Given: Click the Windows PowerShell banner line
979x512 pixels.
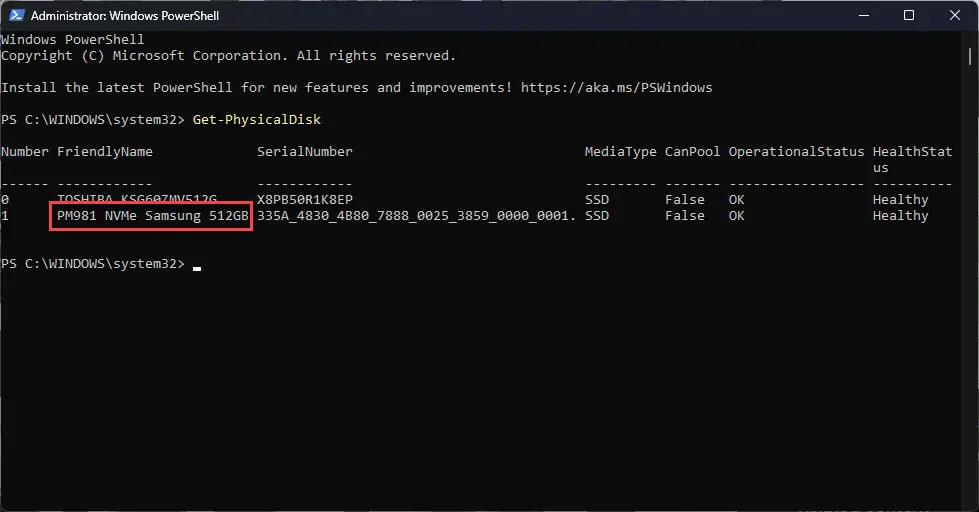Looking at the screenshot, I should click(x=72, y=39).
